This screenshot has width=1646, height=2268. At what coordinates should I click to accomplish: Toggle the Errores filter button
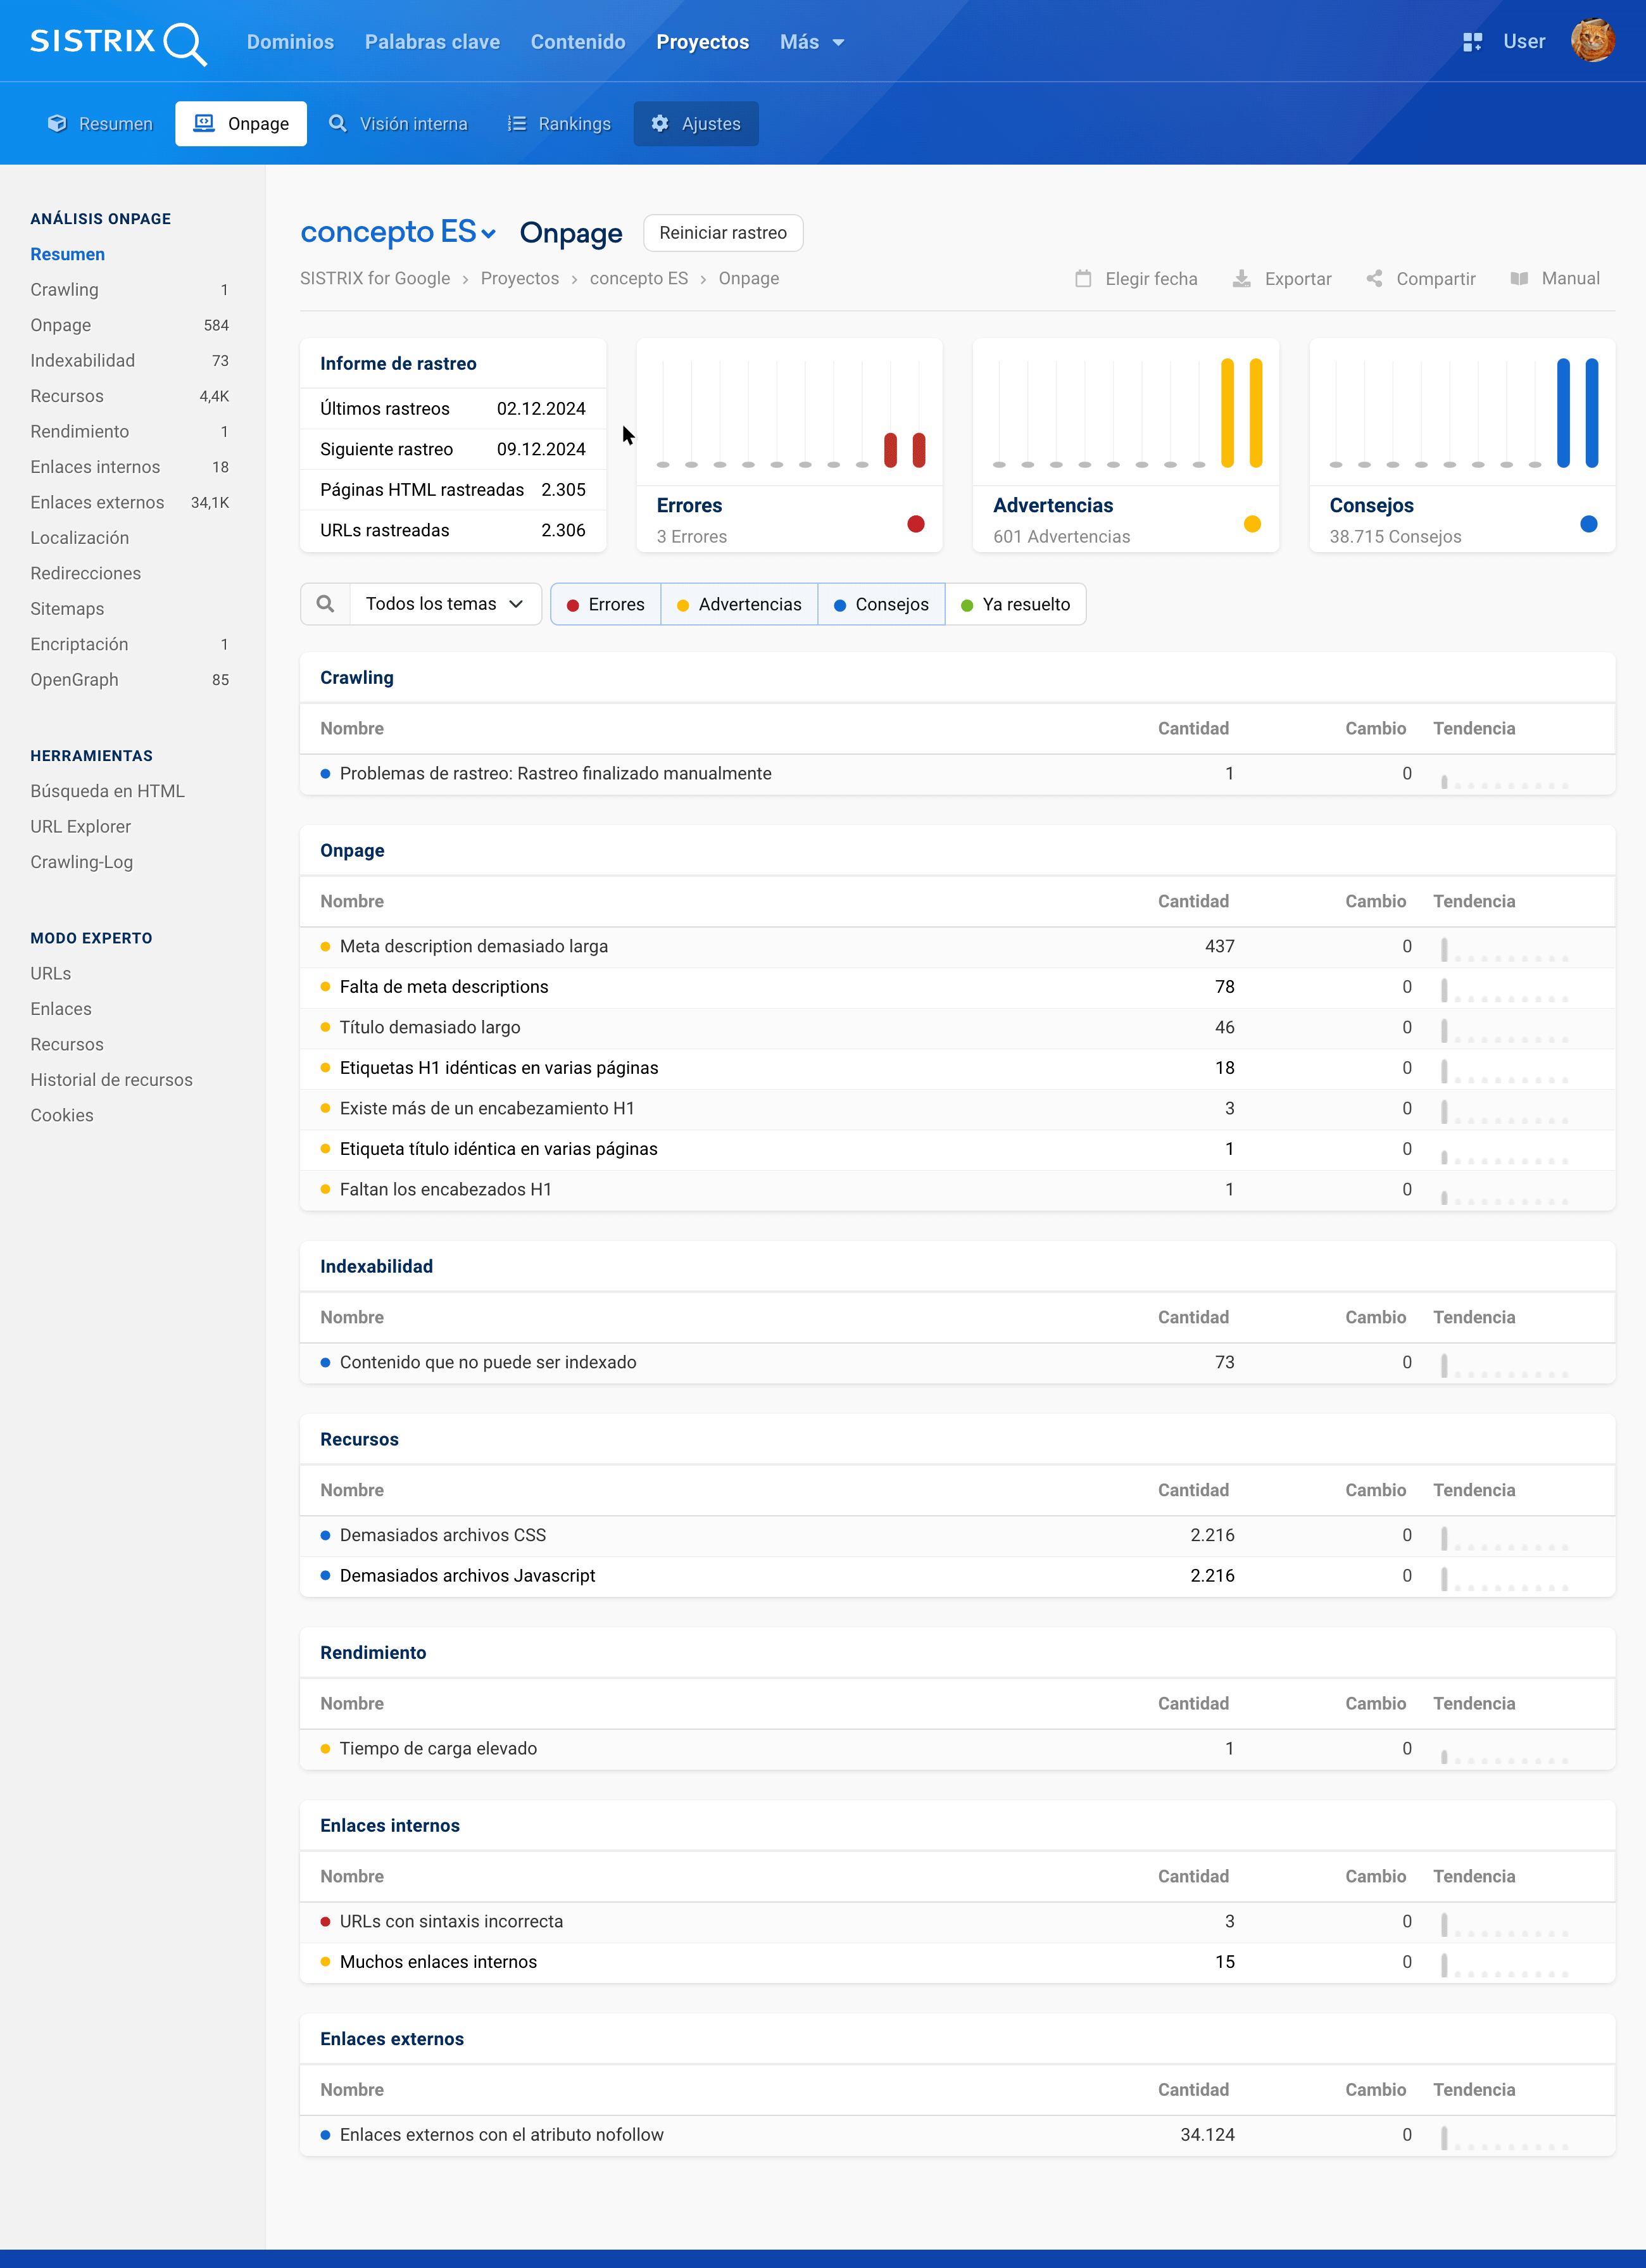(x=605, y=604)
